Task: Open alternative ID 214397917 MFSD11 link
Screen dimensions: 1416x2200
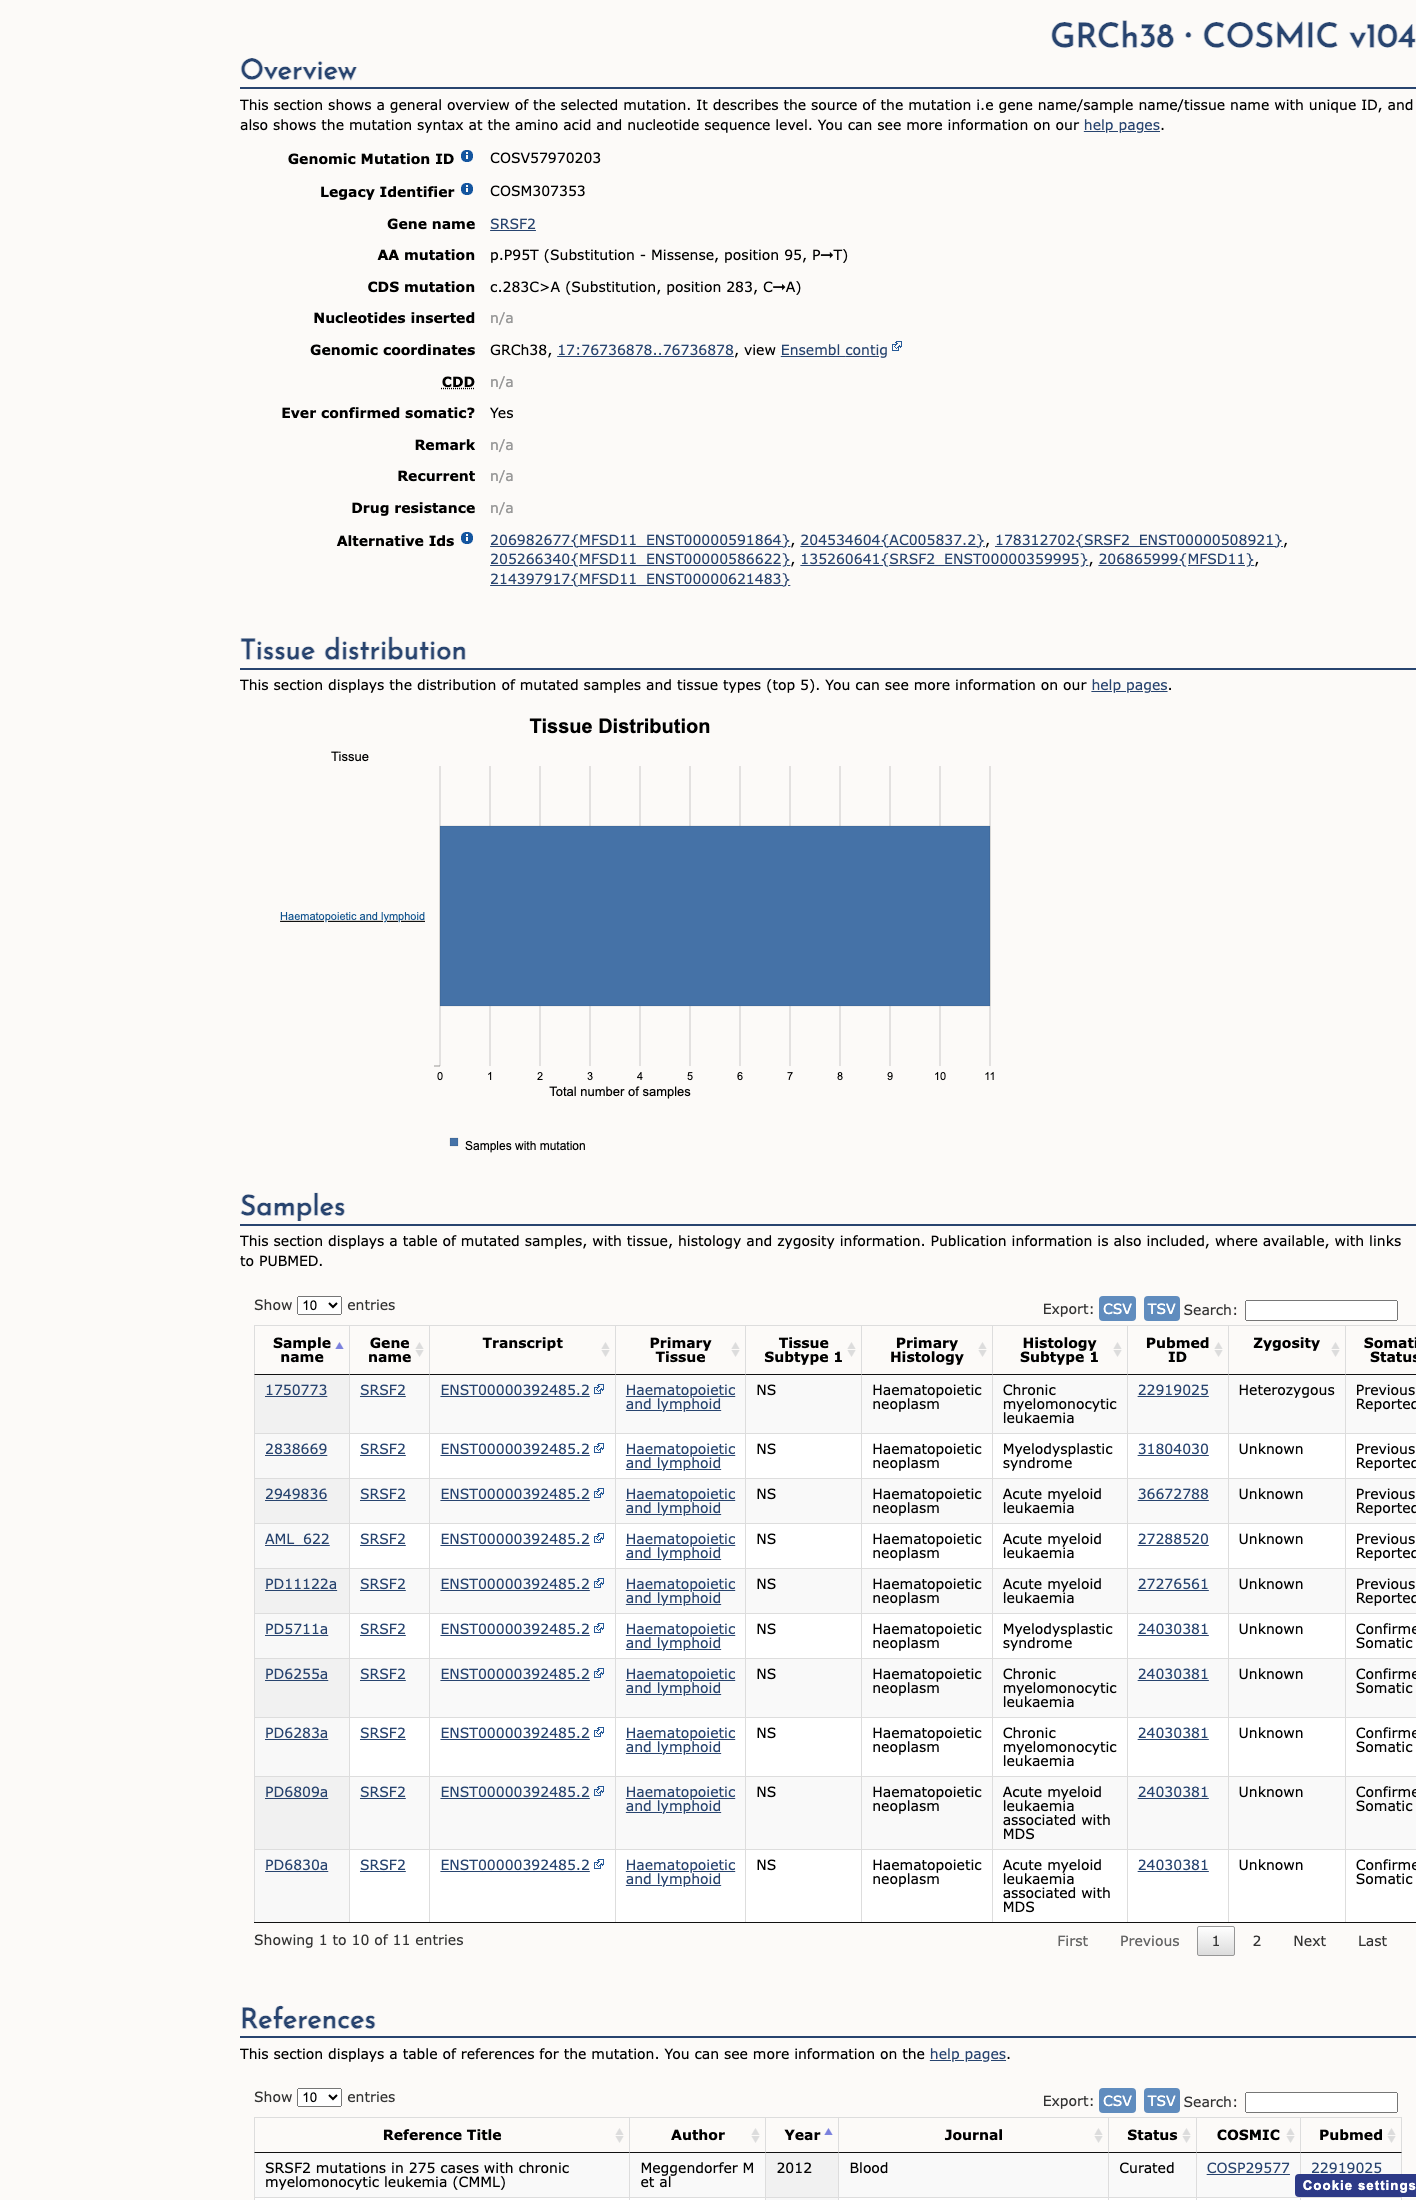Action: tap(640, 579)
